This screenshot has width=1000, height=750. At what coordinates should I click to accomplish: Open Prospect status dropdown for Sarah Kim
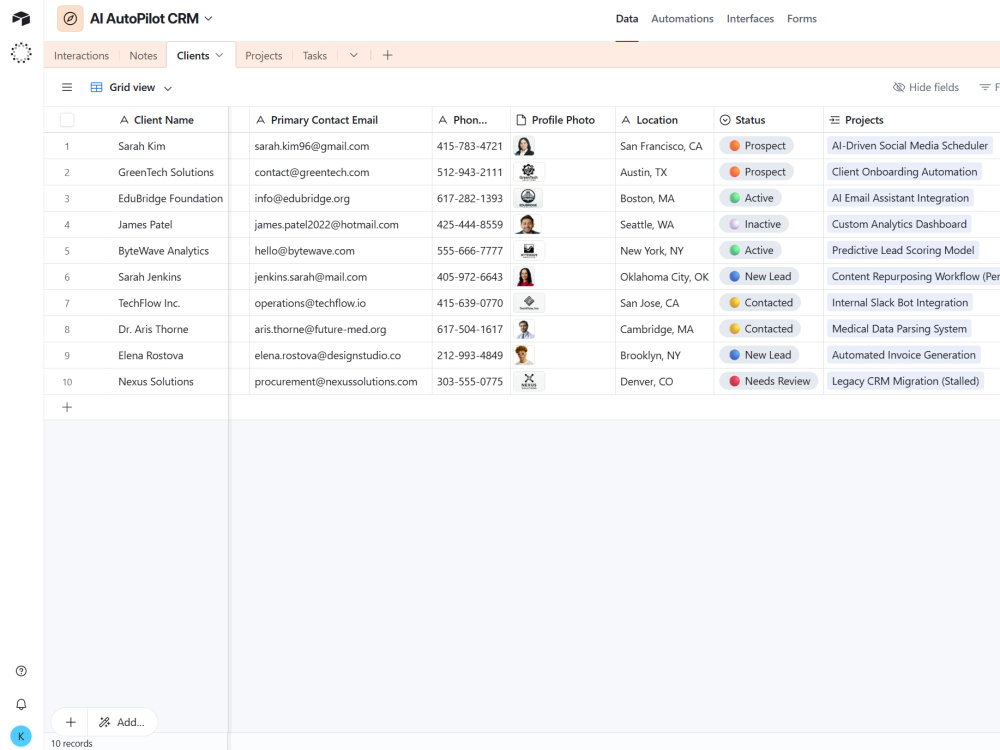pos(757,146)
